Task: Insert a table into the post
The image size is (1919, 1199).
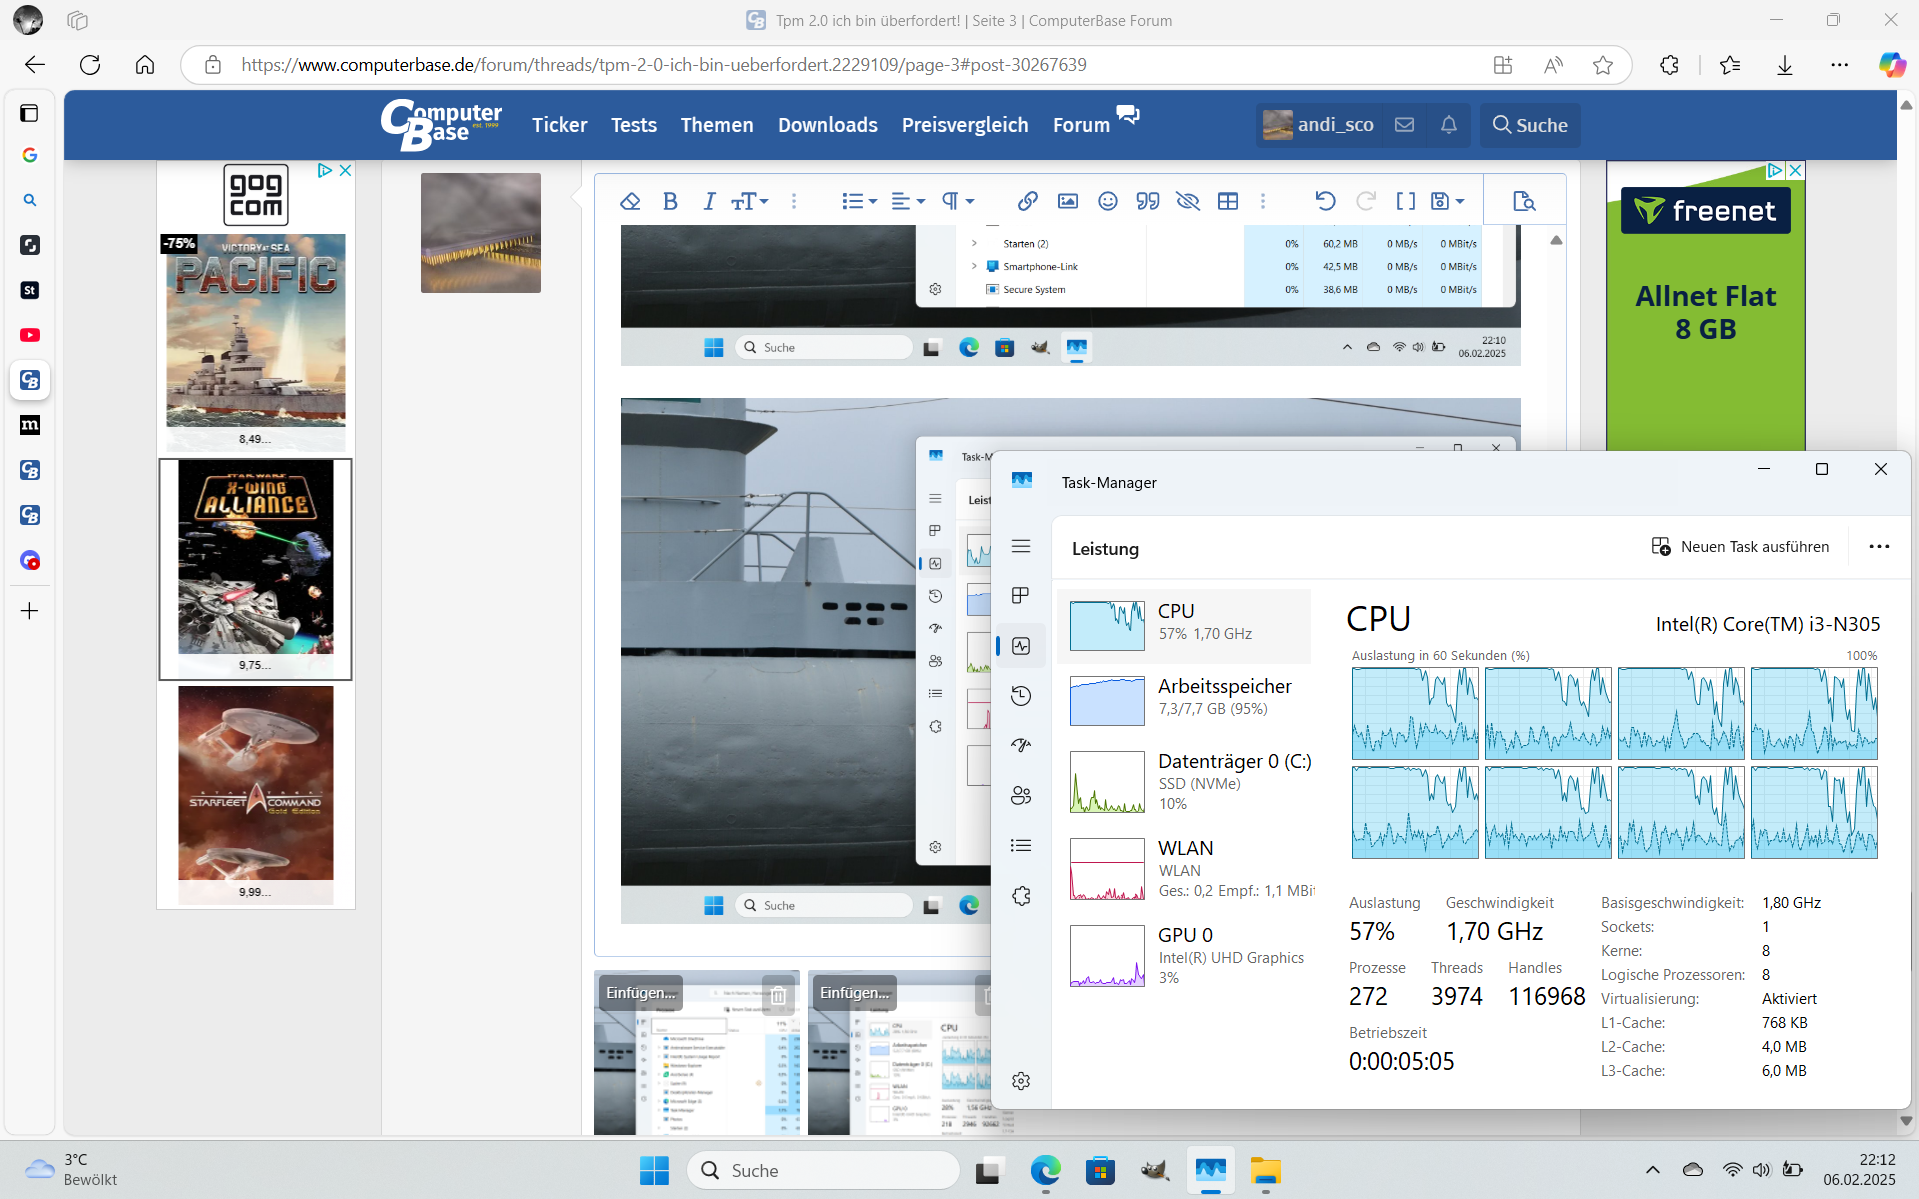Action: (1228, 201)
